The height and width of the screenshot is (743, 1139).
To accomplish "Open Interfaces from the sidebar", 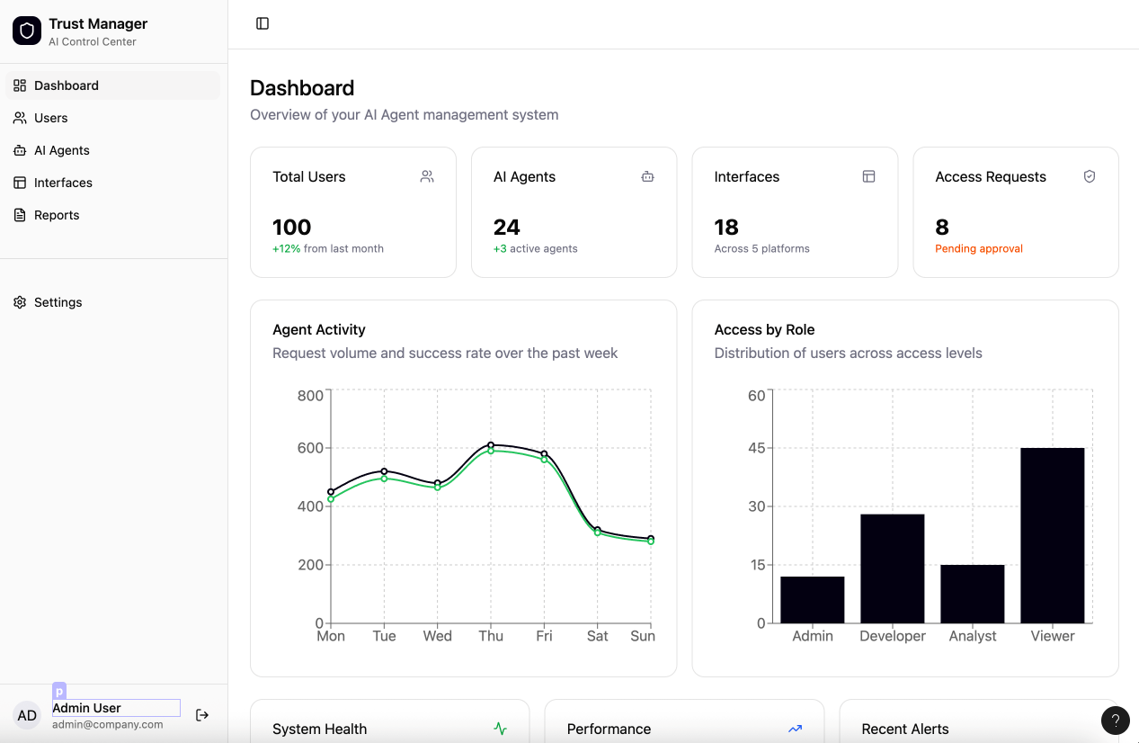I will click(63, 183).
